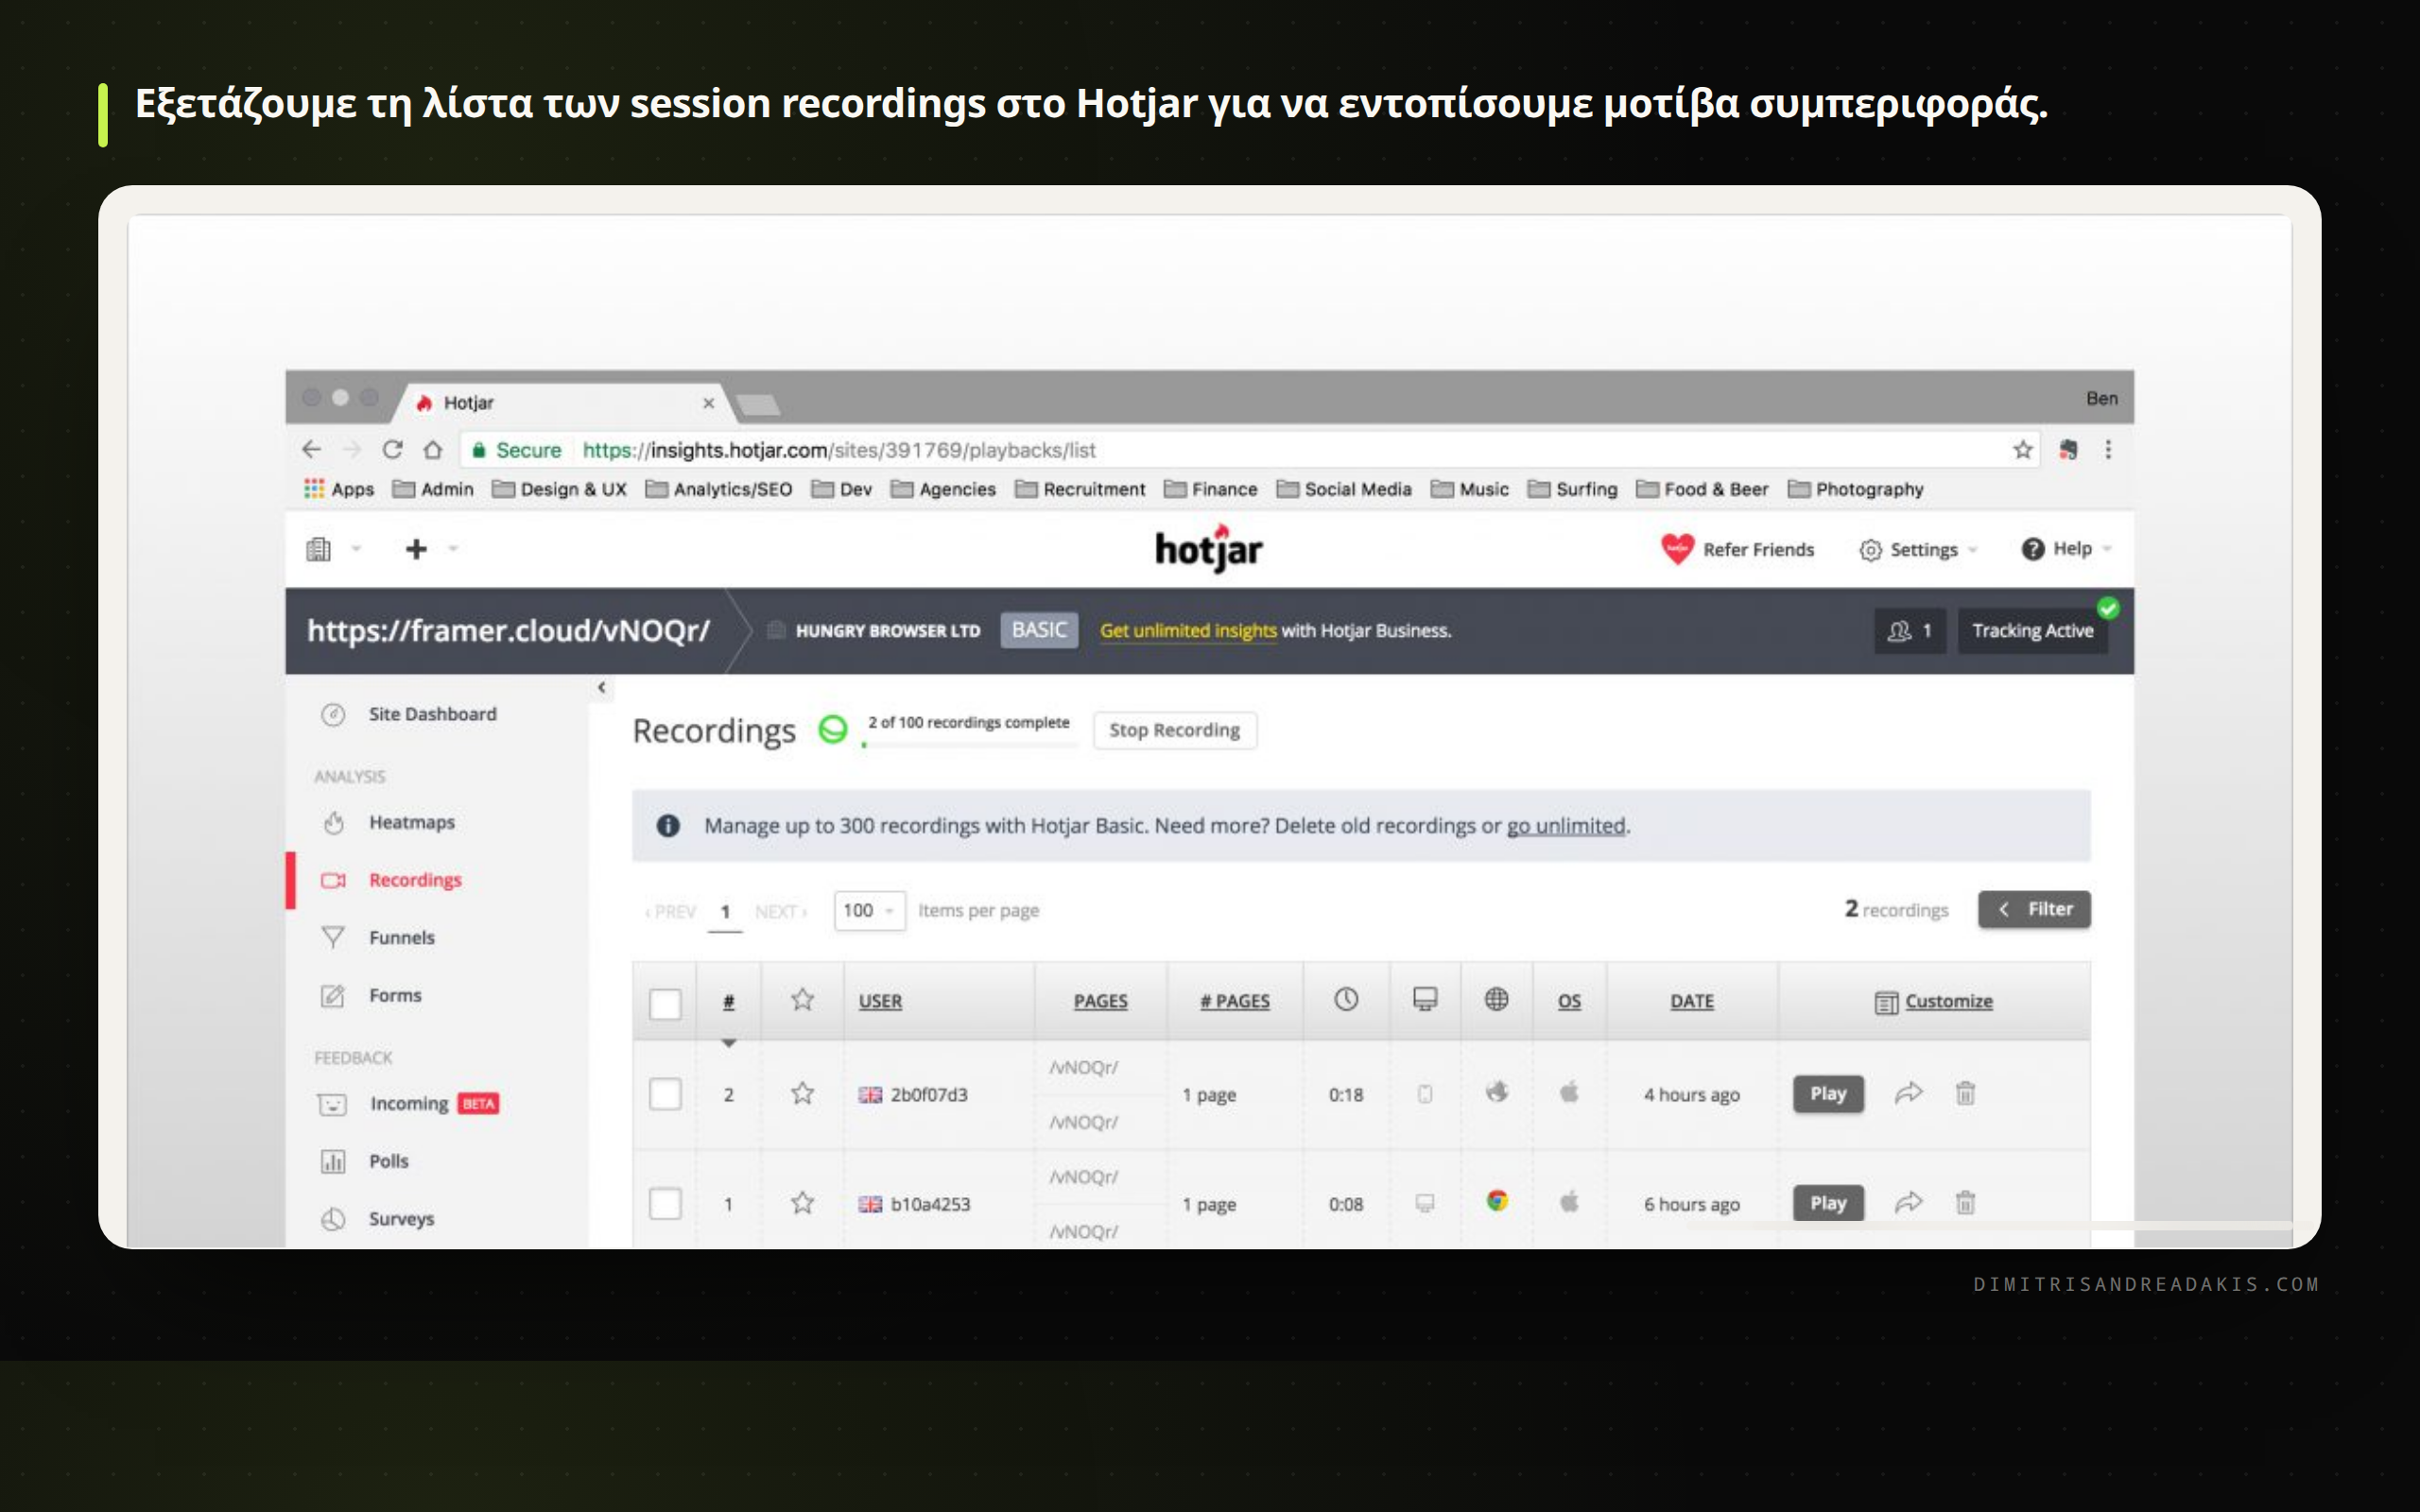Open the organization switcher dropdown
The width and height of the screenshot is (2420, 1512).
[x=333, y=549]
